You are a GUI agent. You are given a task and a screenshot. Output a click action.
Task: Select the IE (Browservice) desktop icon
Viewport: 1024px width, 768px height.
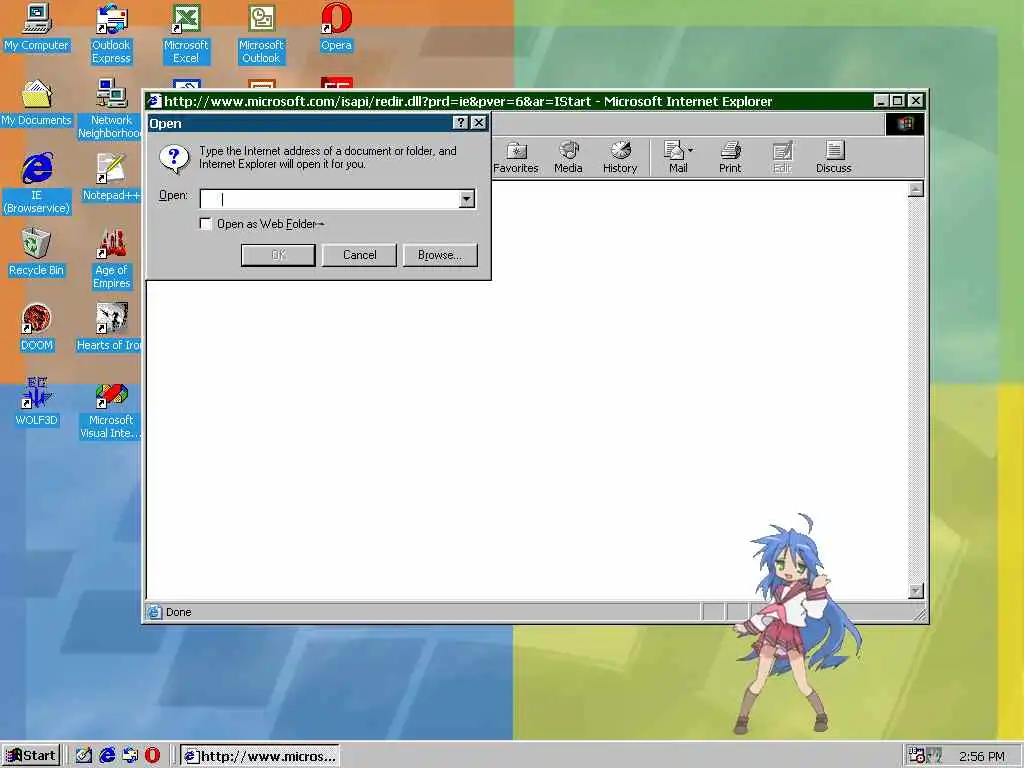point(37,184)
